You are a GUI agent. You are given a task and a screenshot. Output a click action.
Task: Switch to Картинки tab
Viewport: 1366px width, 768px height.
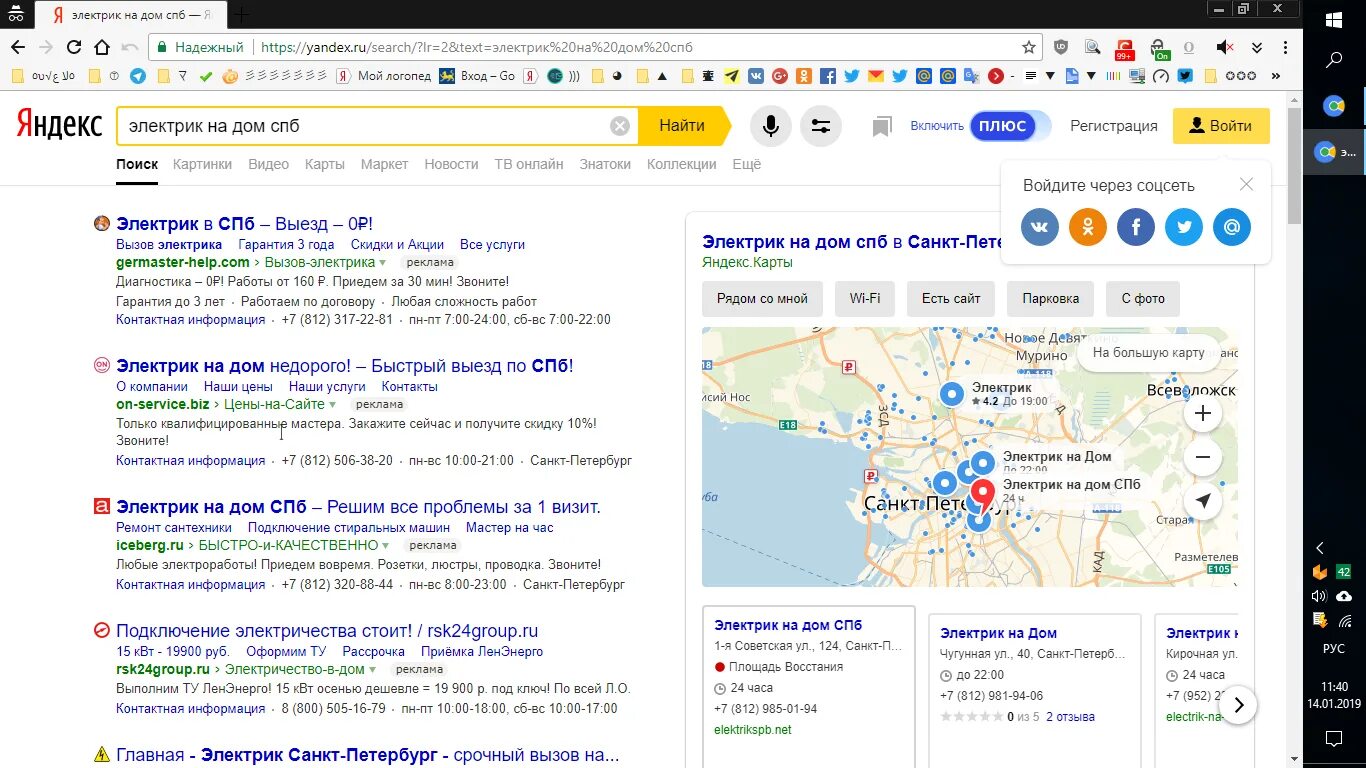[x=202, y=164]
